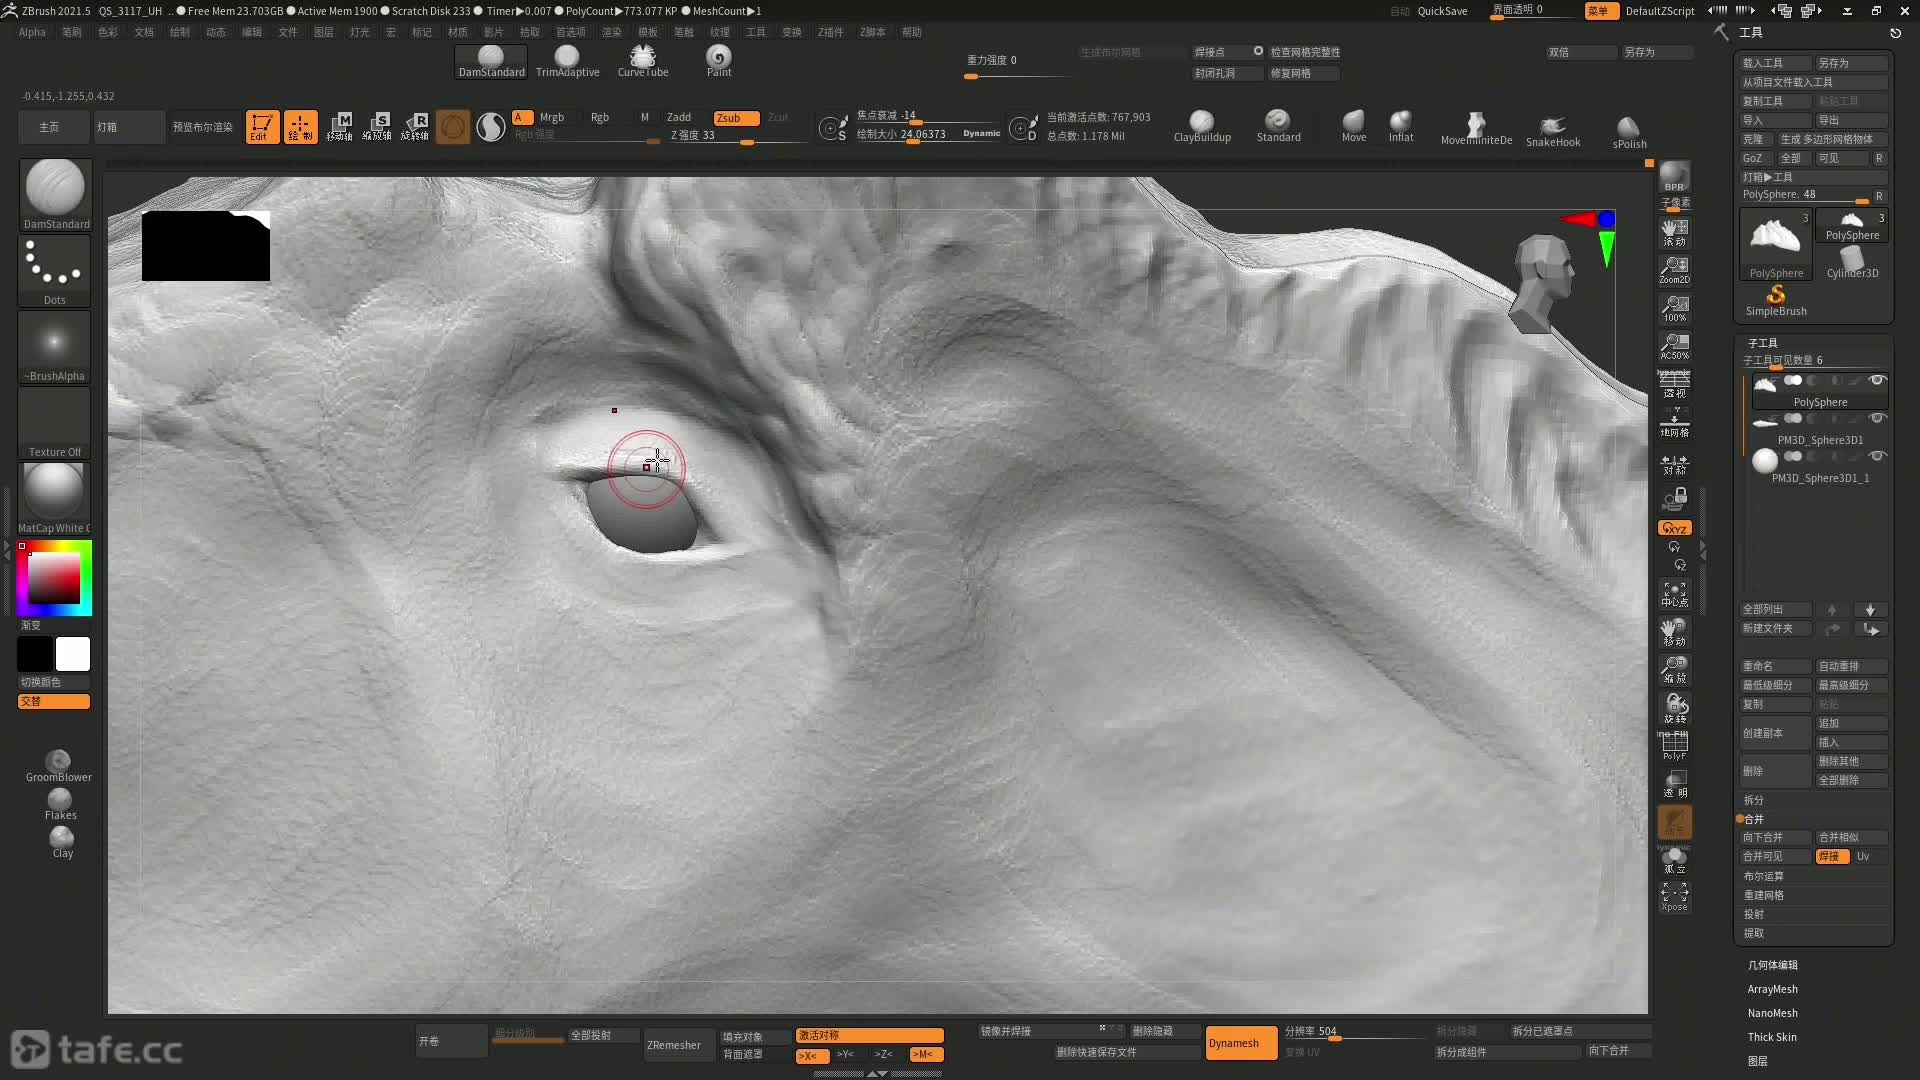Click the 载入工具 (Load Tool) button
The height and width of the screenshot is (1080, 1920).
point(1776,63)
